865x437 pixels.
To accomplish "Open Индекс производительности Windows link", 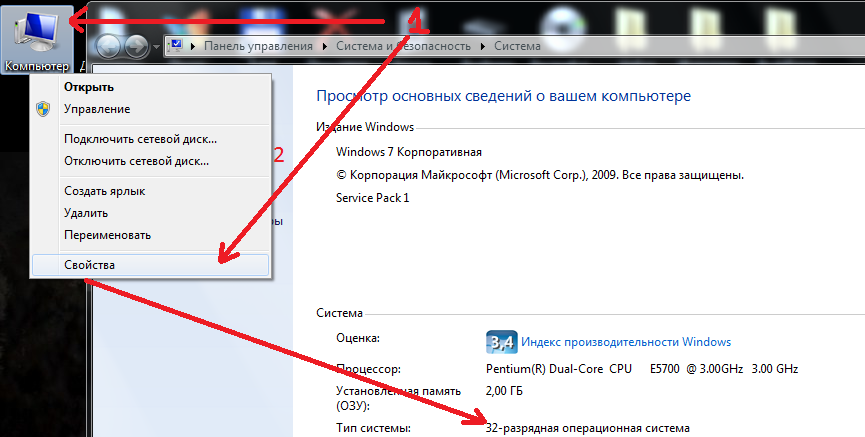I will [626, 342].
